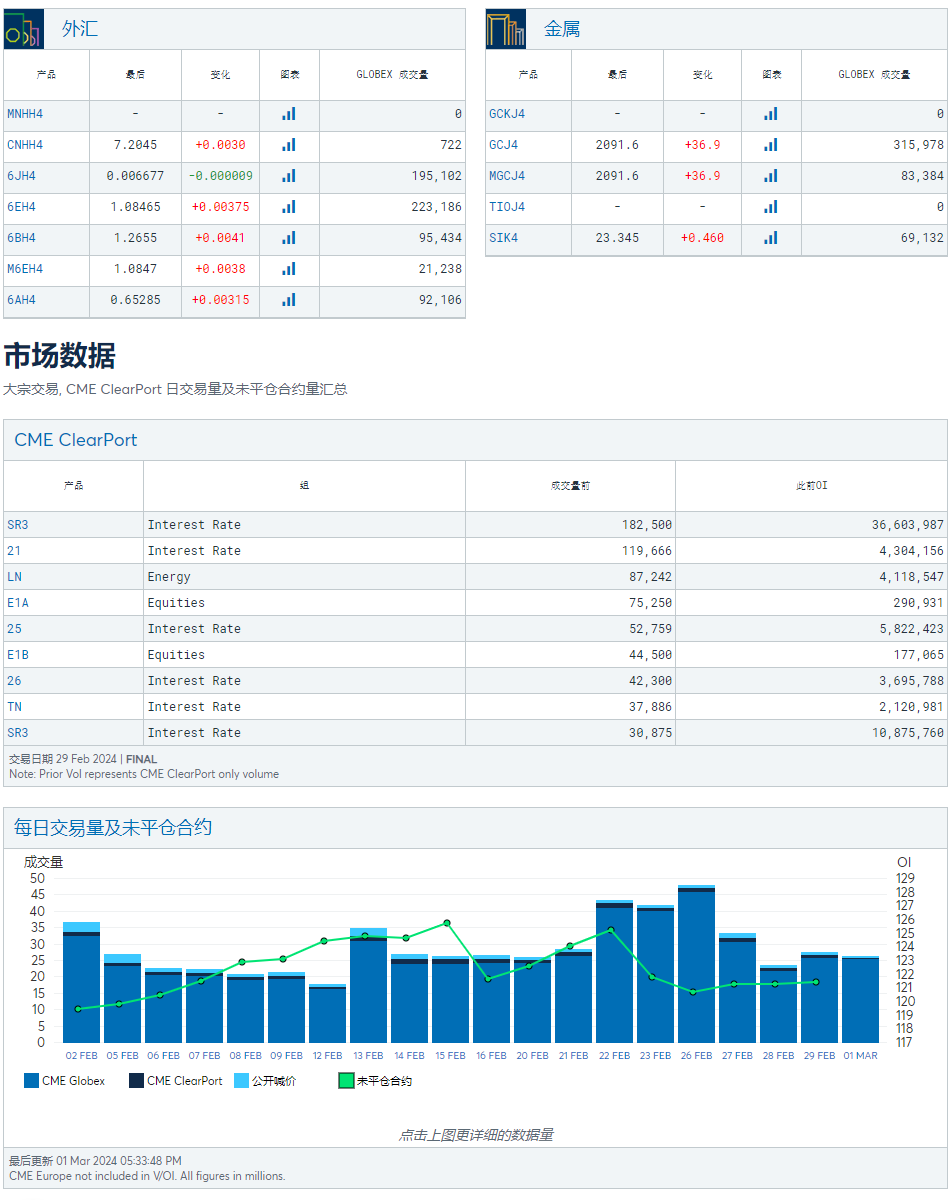Open ClearPort product 25
The image size is (952, 1200).
coord(14,629)
